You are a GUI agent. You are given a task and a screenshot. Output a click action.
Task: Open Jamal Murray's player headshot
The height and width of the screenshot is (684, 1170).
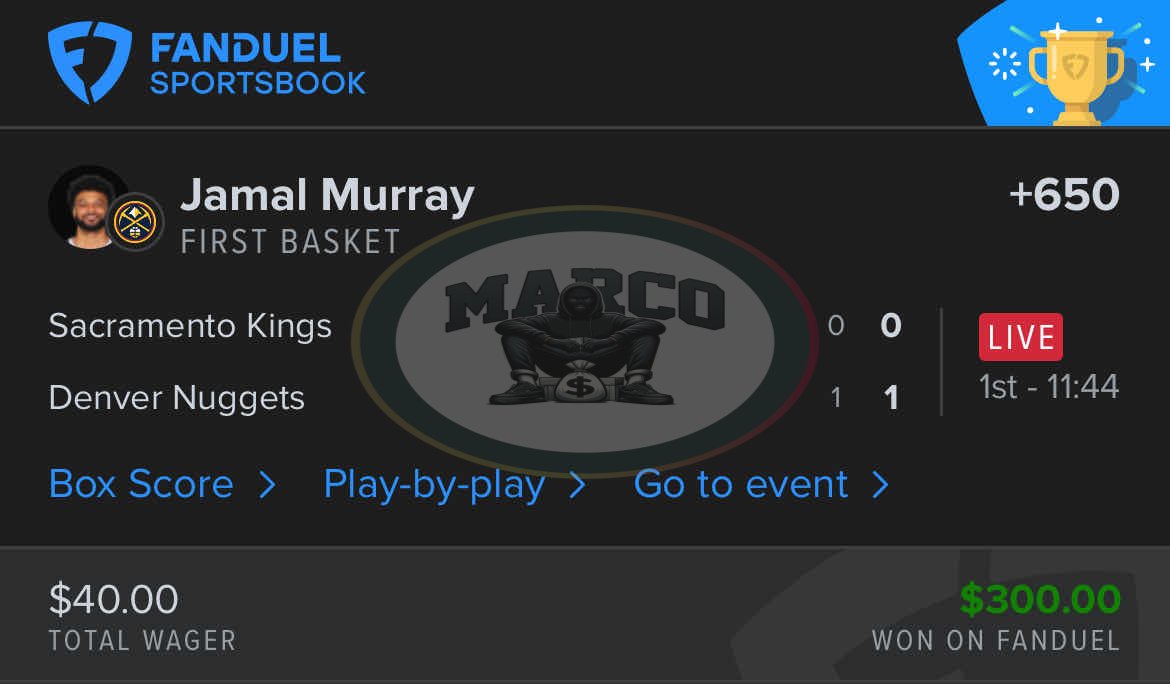88,207
